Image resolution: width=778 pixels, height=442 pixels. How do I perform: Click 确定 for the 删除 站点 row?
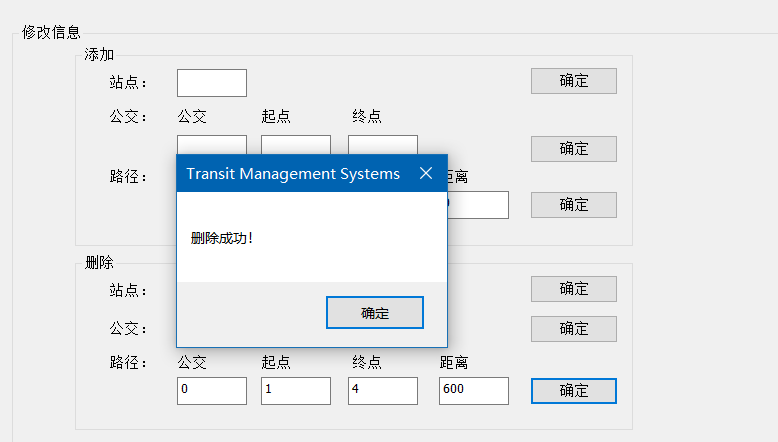574,289
